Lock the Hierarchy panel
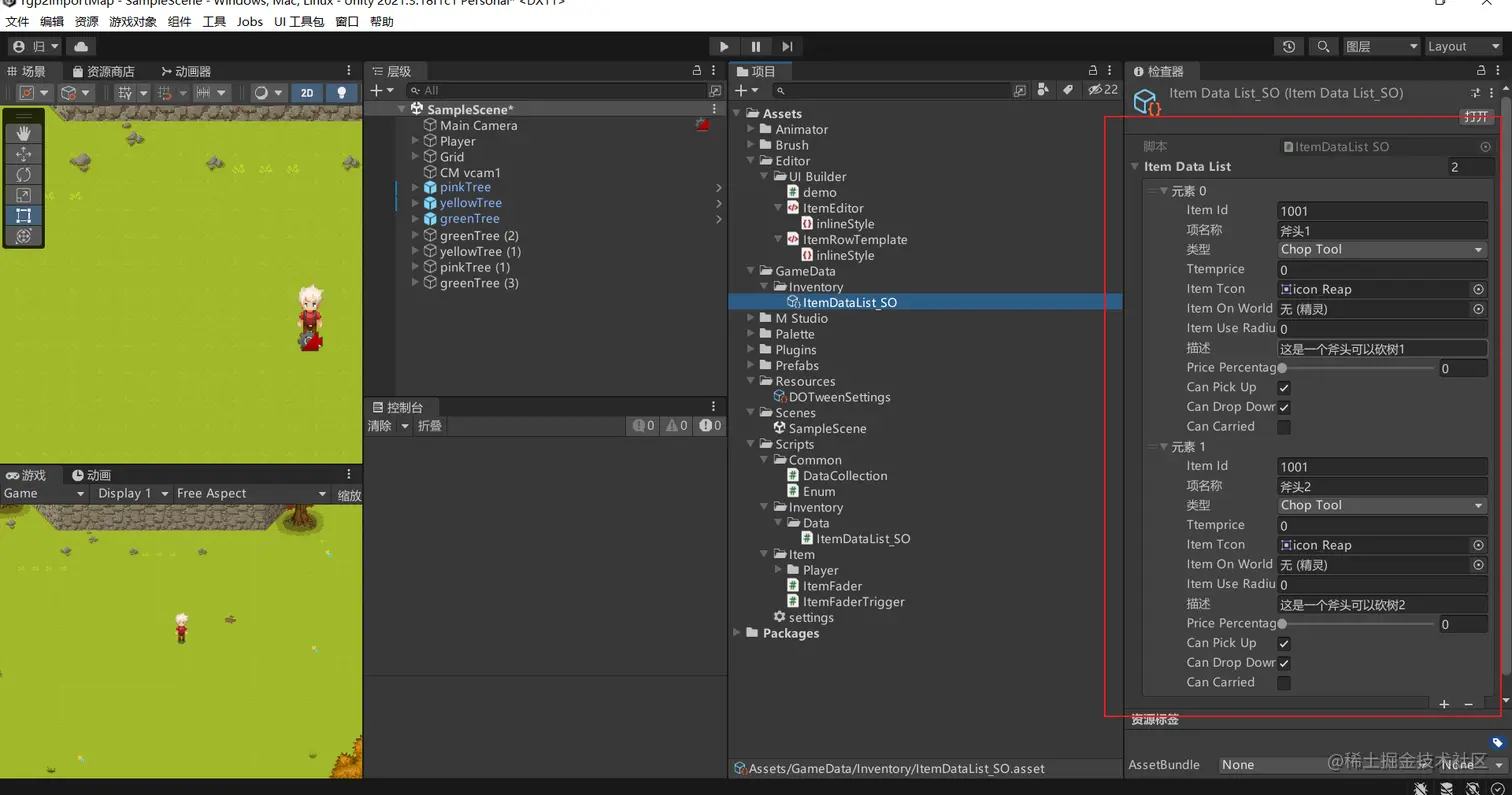 pyautogui.click(x=697, y=71)
